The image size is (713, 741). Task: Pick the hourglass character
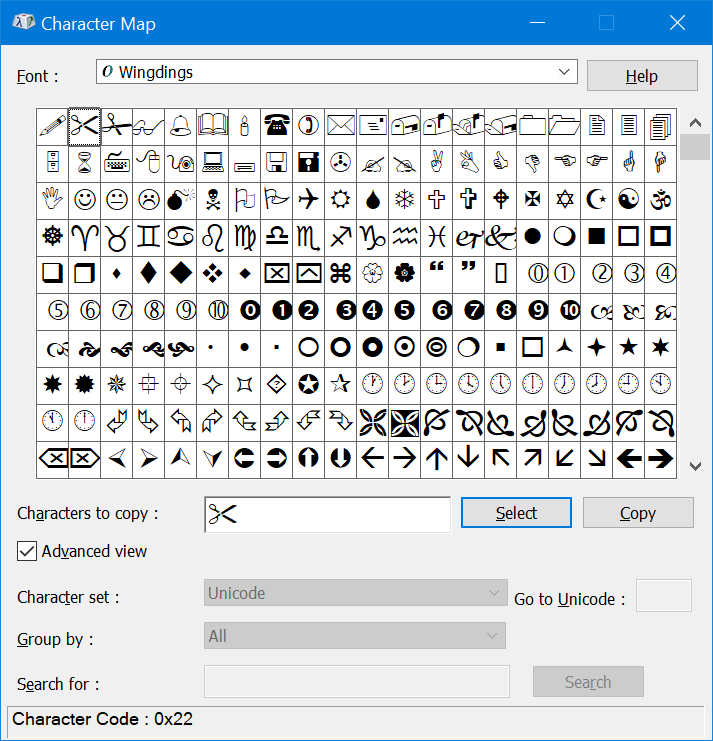click(84, 162)
